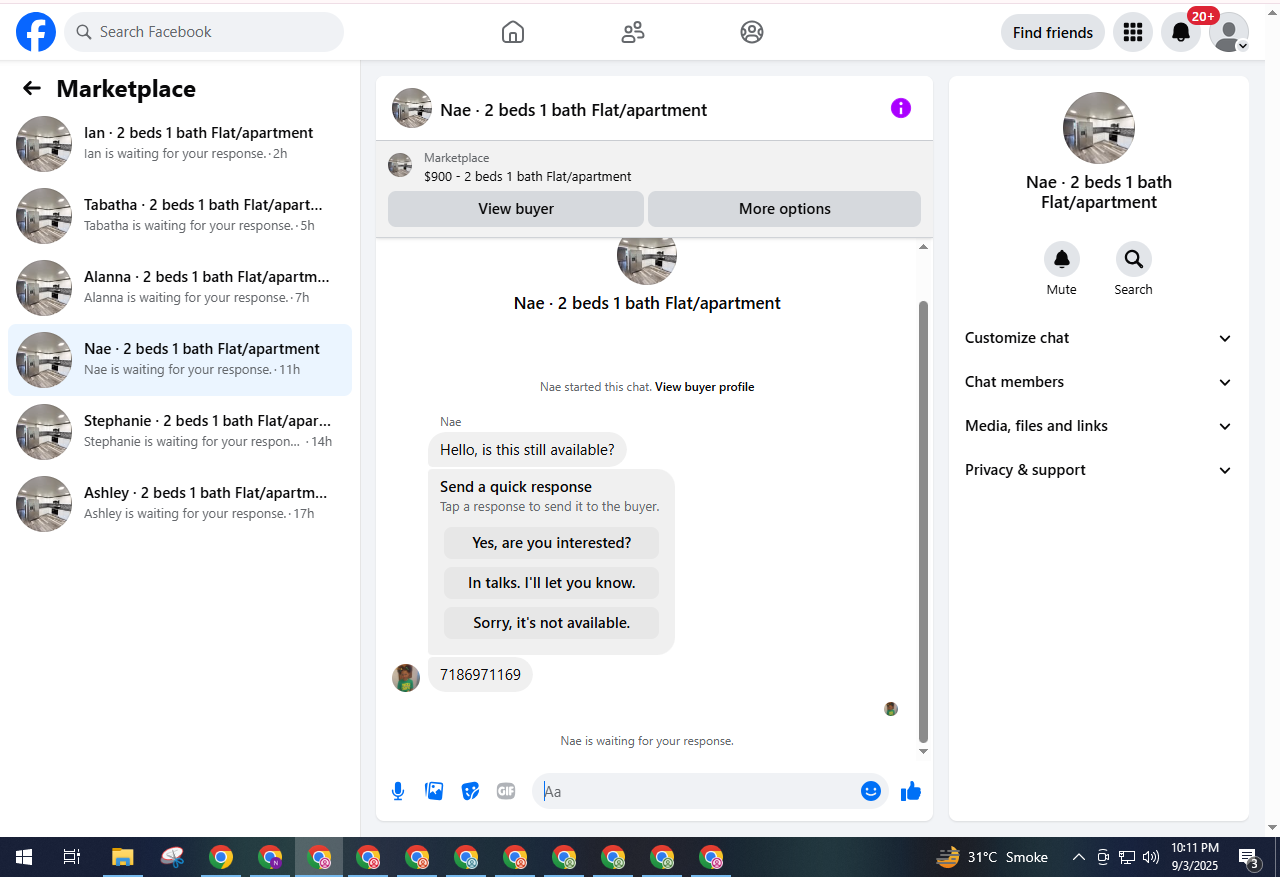The image size is (1280, 877).
Task: Attach a photo or file
Action: 434,791
